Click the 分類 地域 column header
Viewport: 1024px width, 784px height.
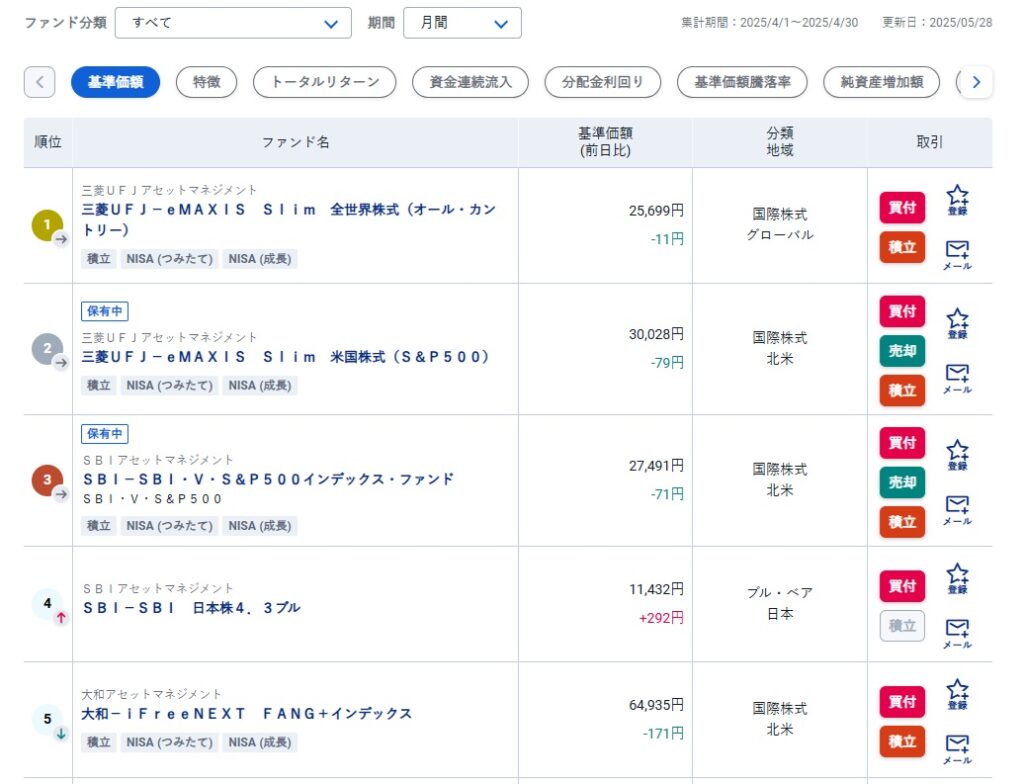(x=780, y=142)
